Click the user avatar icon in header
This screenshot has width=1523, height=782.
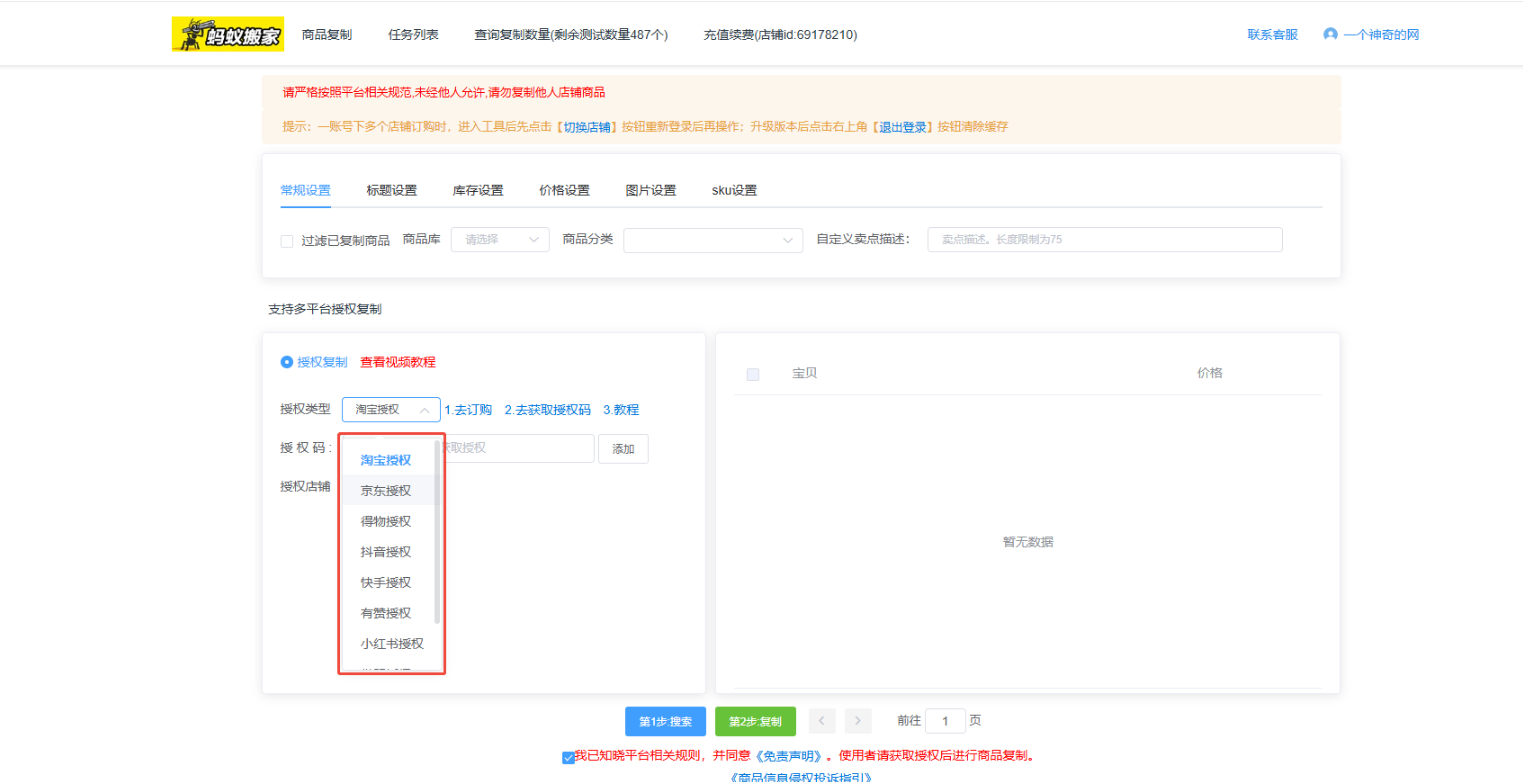click(1330, 34)
